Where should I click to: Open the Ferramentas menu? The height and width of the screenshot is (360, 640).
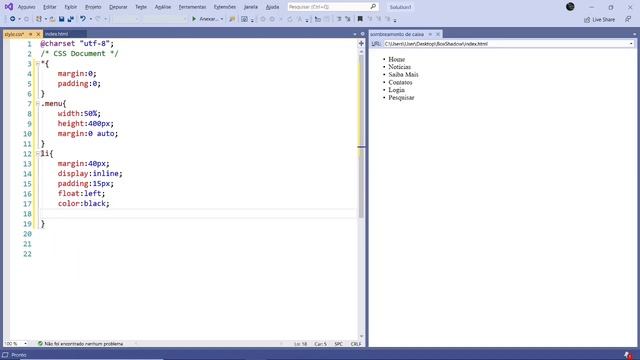pyautogui.click(x=192, y=7)
